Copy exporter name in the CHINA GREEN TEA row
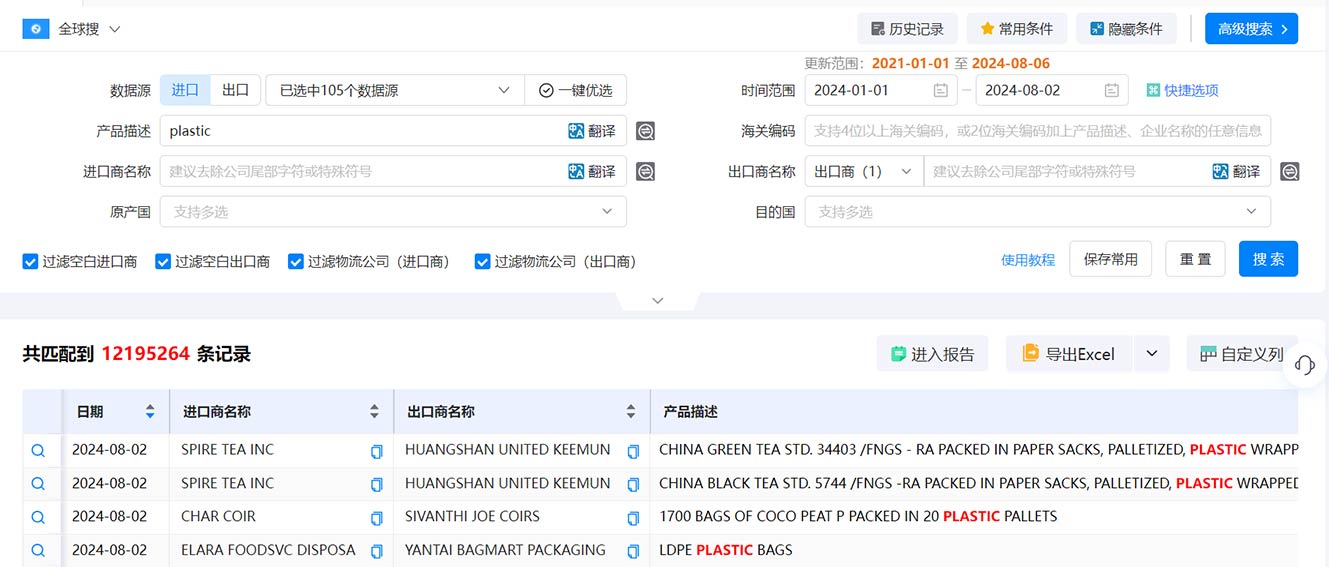 click(633, 451)
